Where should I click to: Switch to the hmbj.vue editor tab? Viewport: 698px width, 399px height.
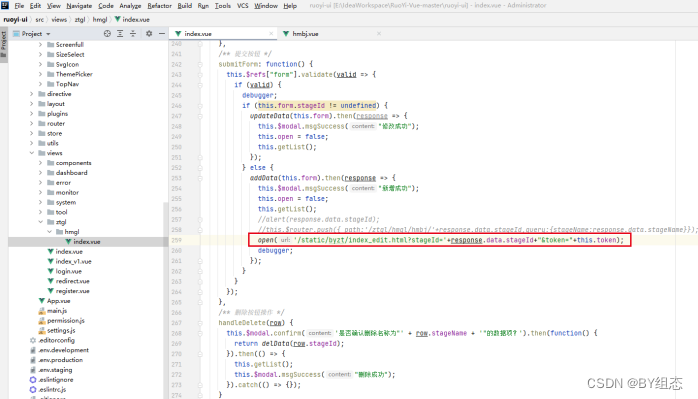point(305,34)
